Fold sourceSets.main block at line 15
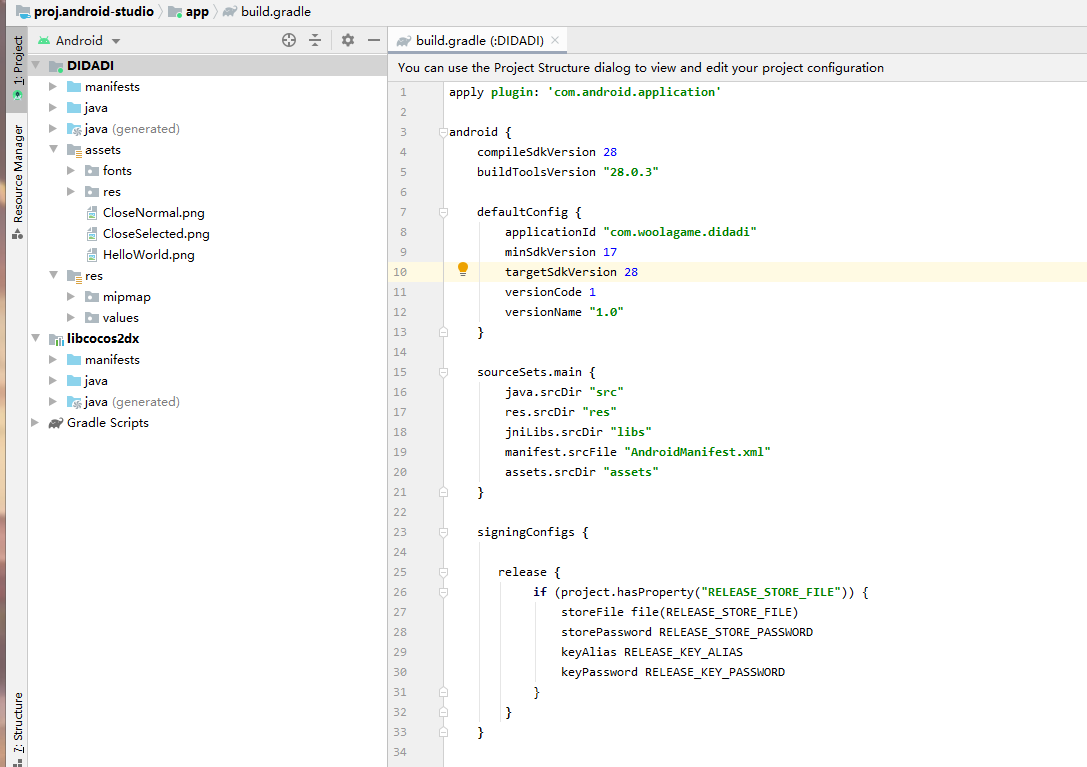The image size is (1087, 767). [443, 372]
